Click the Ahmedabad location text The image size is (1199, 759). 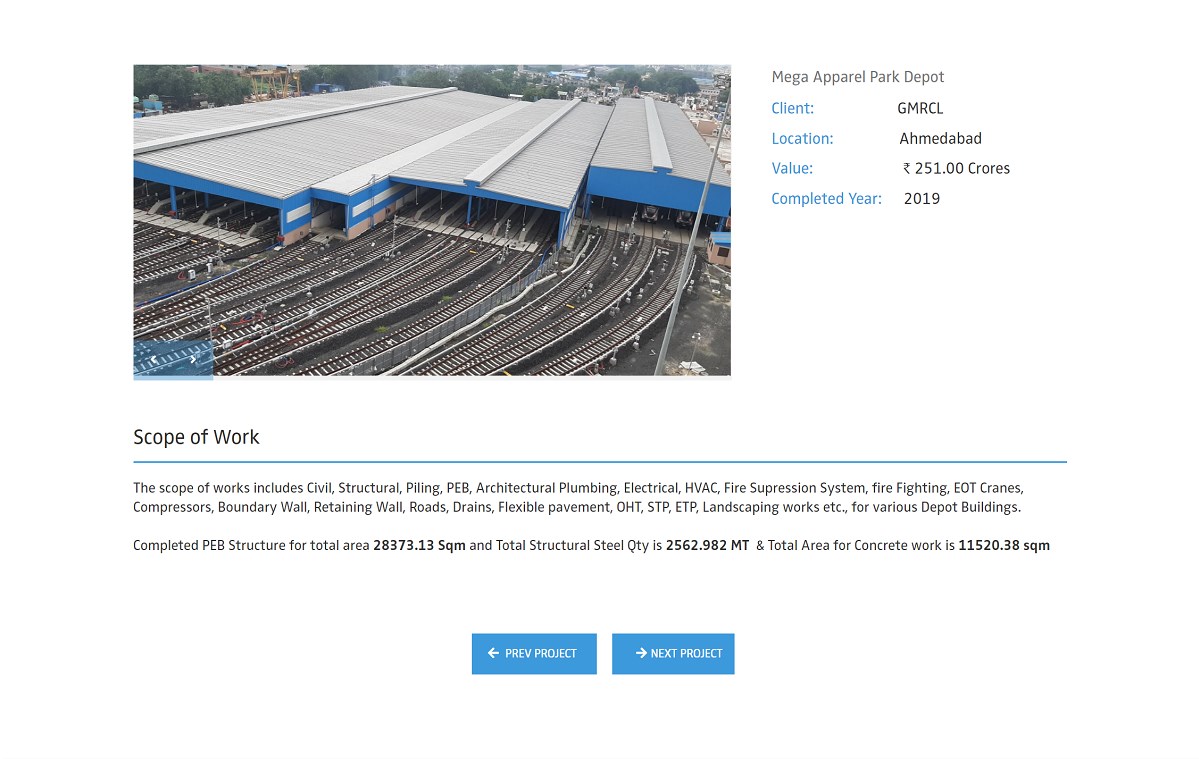coord(939,138)
